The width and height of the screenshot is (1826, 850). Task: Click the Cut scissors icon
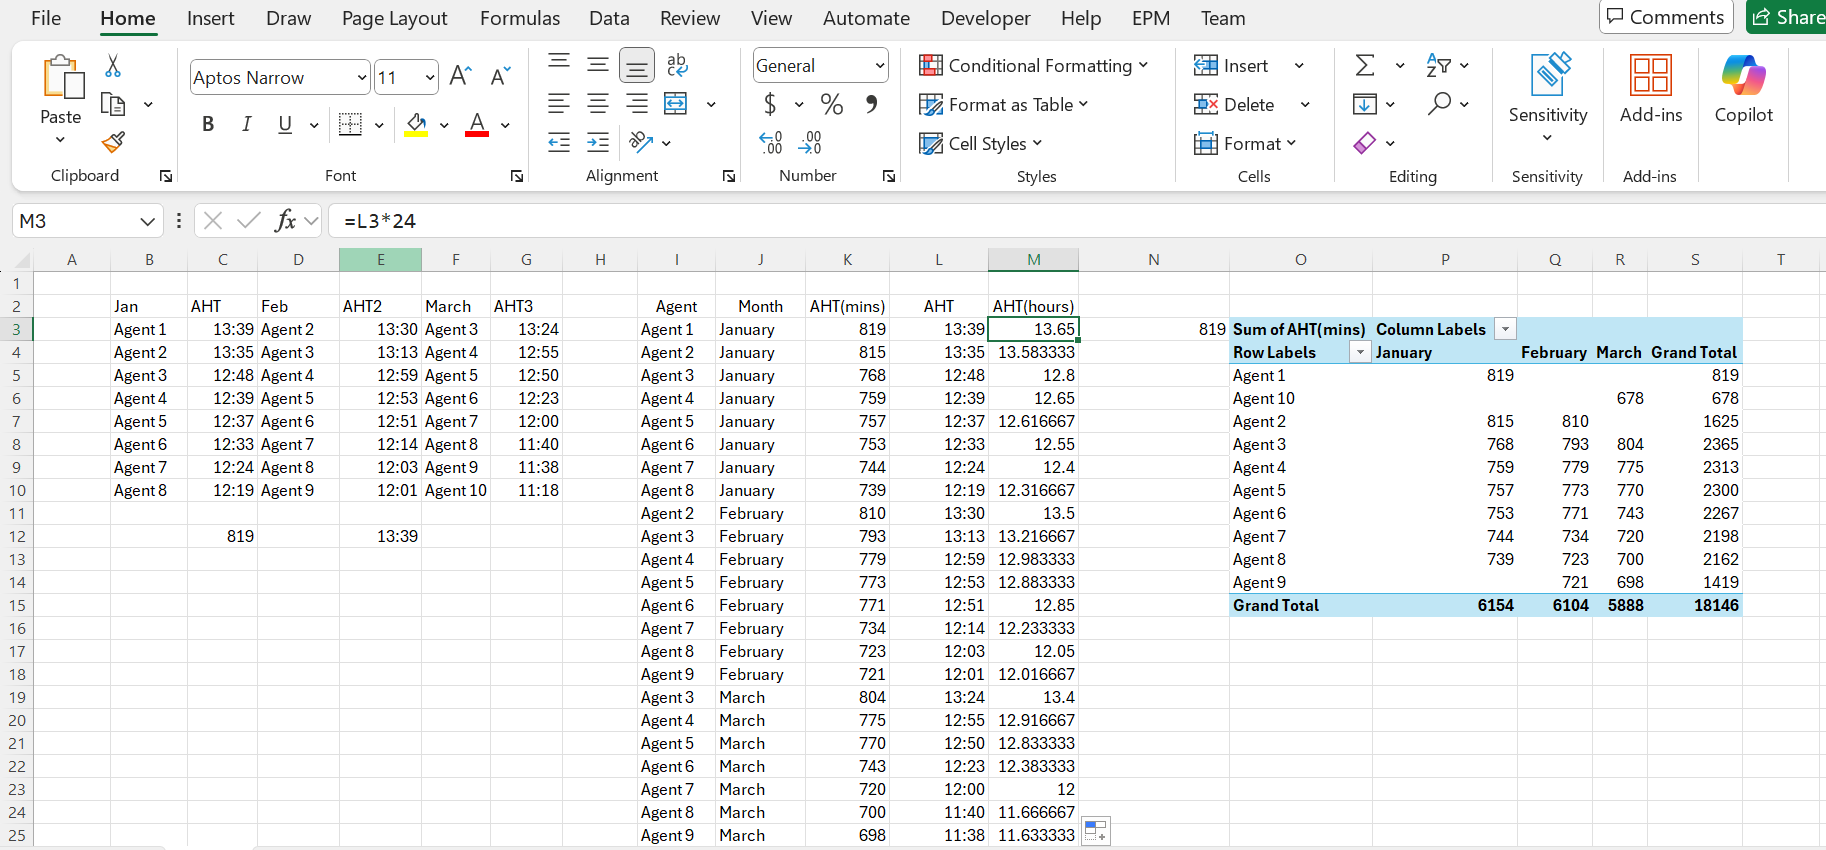(x=113, y=66)
